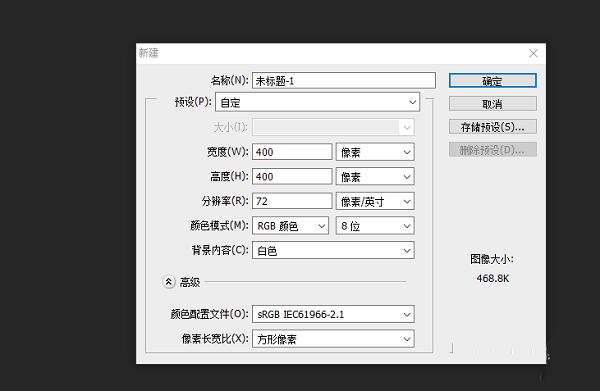
Task: Click the 颜色模式(M) label
Action: click(x=219, y=225)
